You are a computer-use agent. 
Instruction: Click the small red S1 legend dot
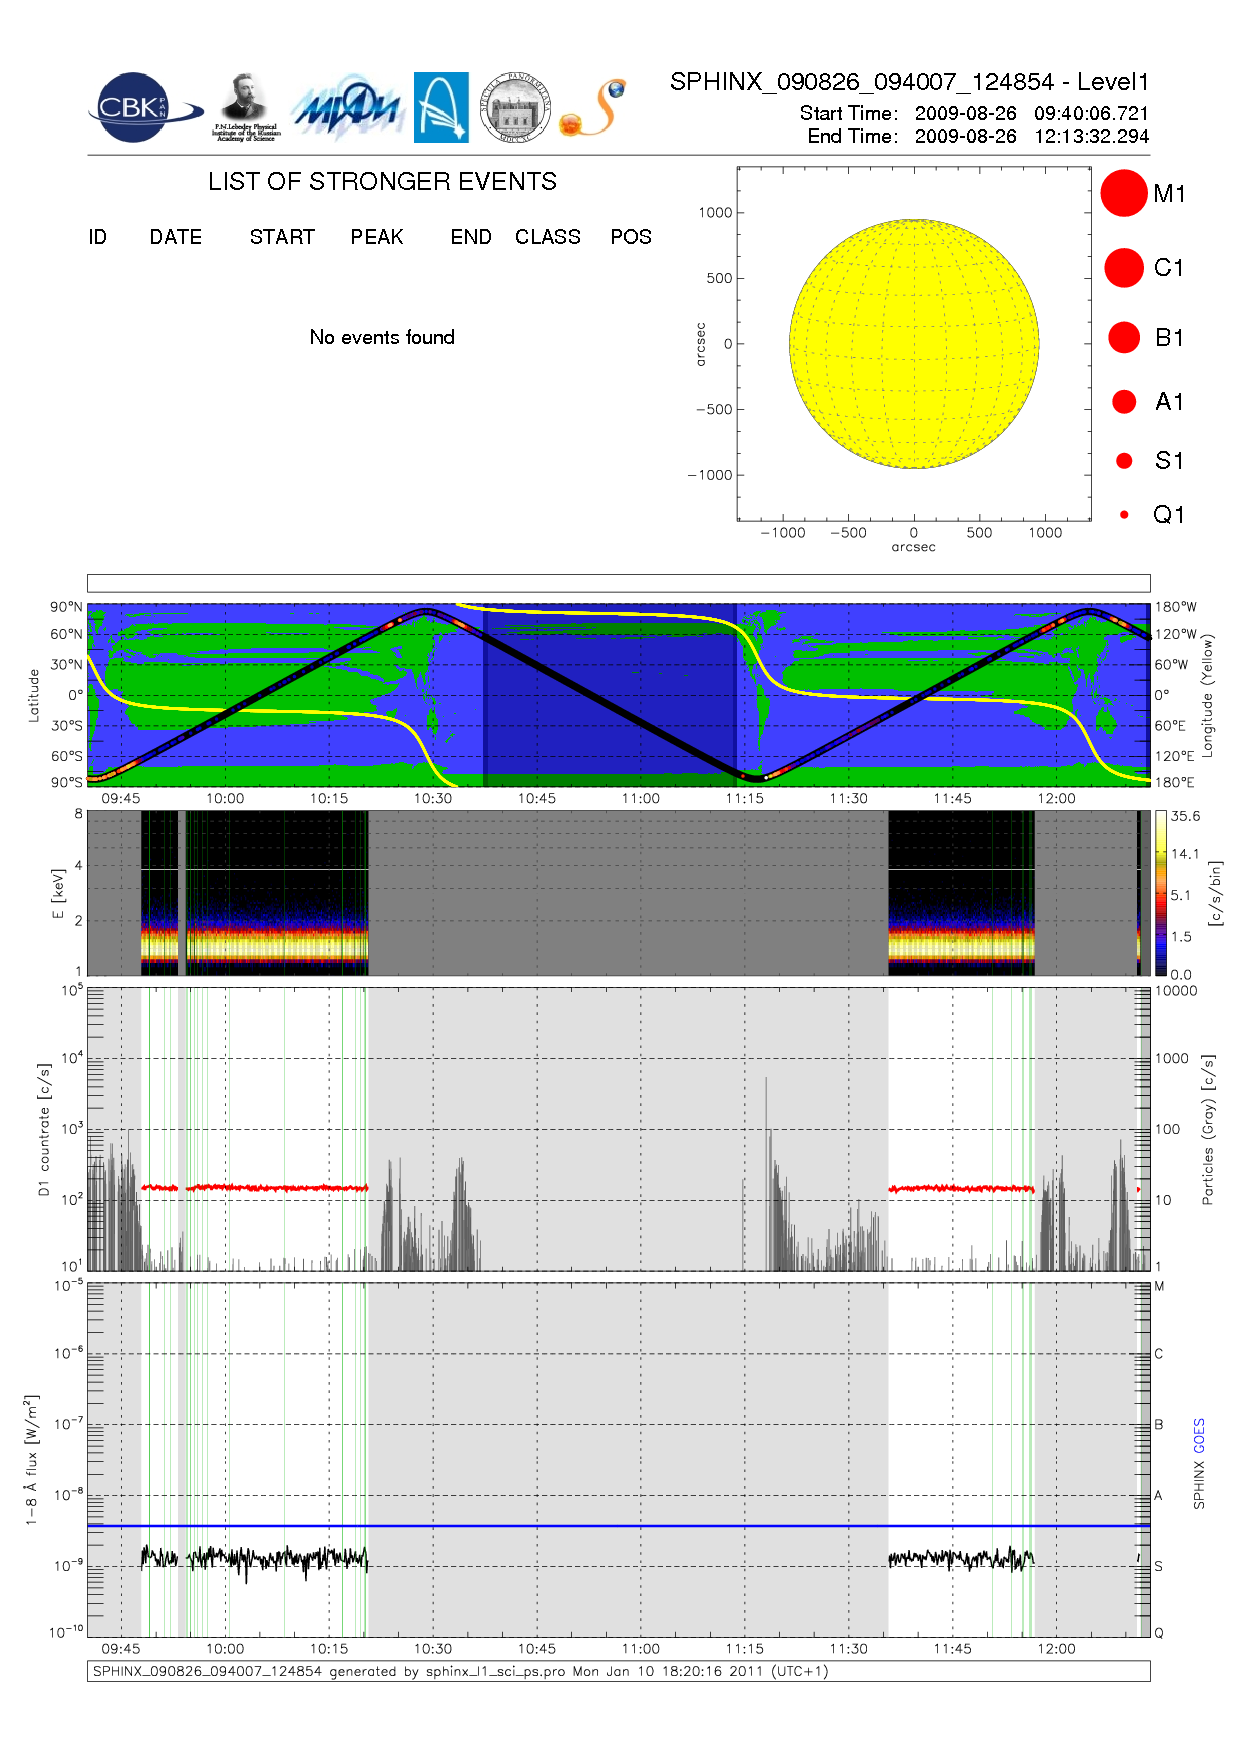tap(1124, 461)
